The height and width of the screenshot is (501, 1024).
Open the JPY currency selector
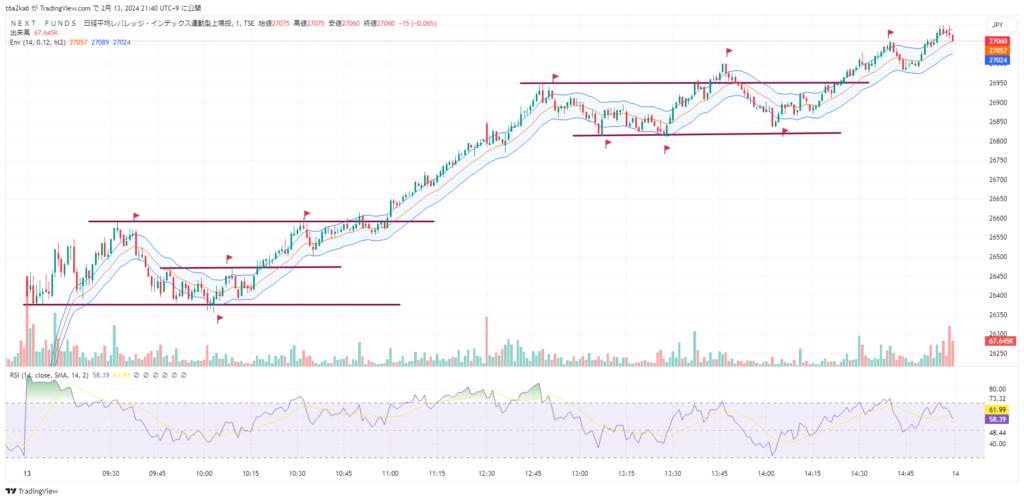pos(996,24)
